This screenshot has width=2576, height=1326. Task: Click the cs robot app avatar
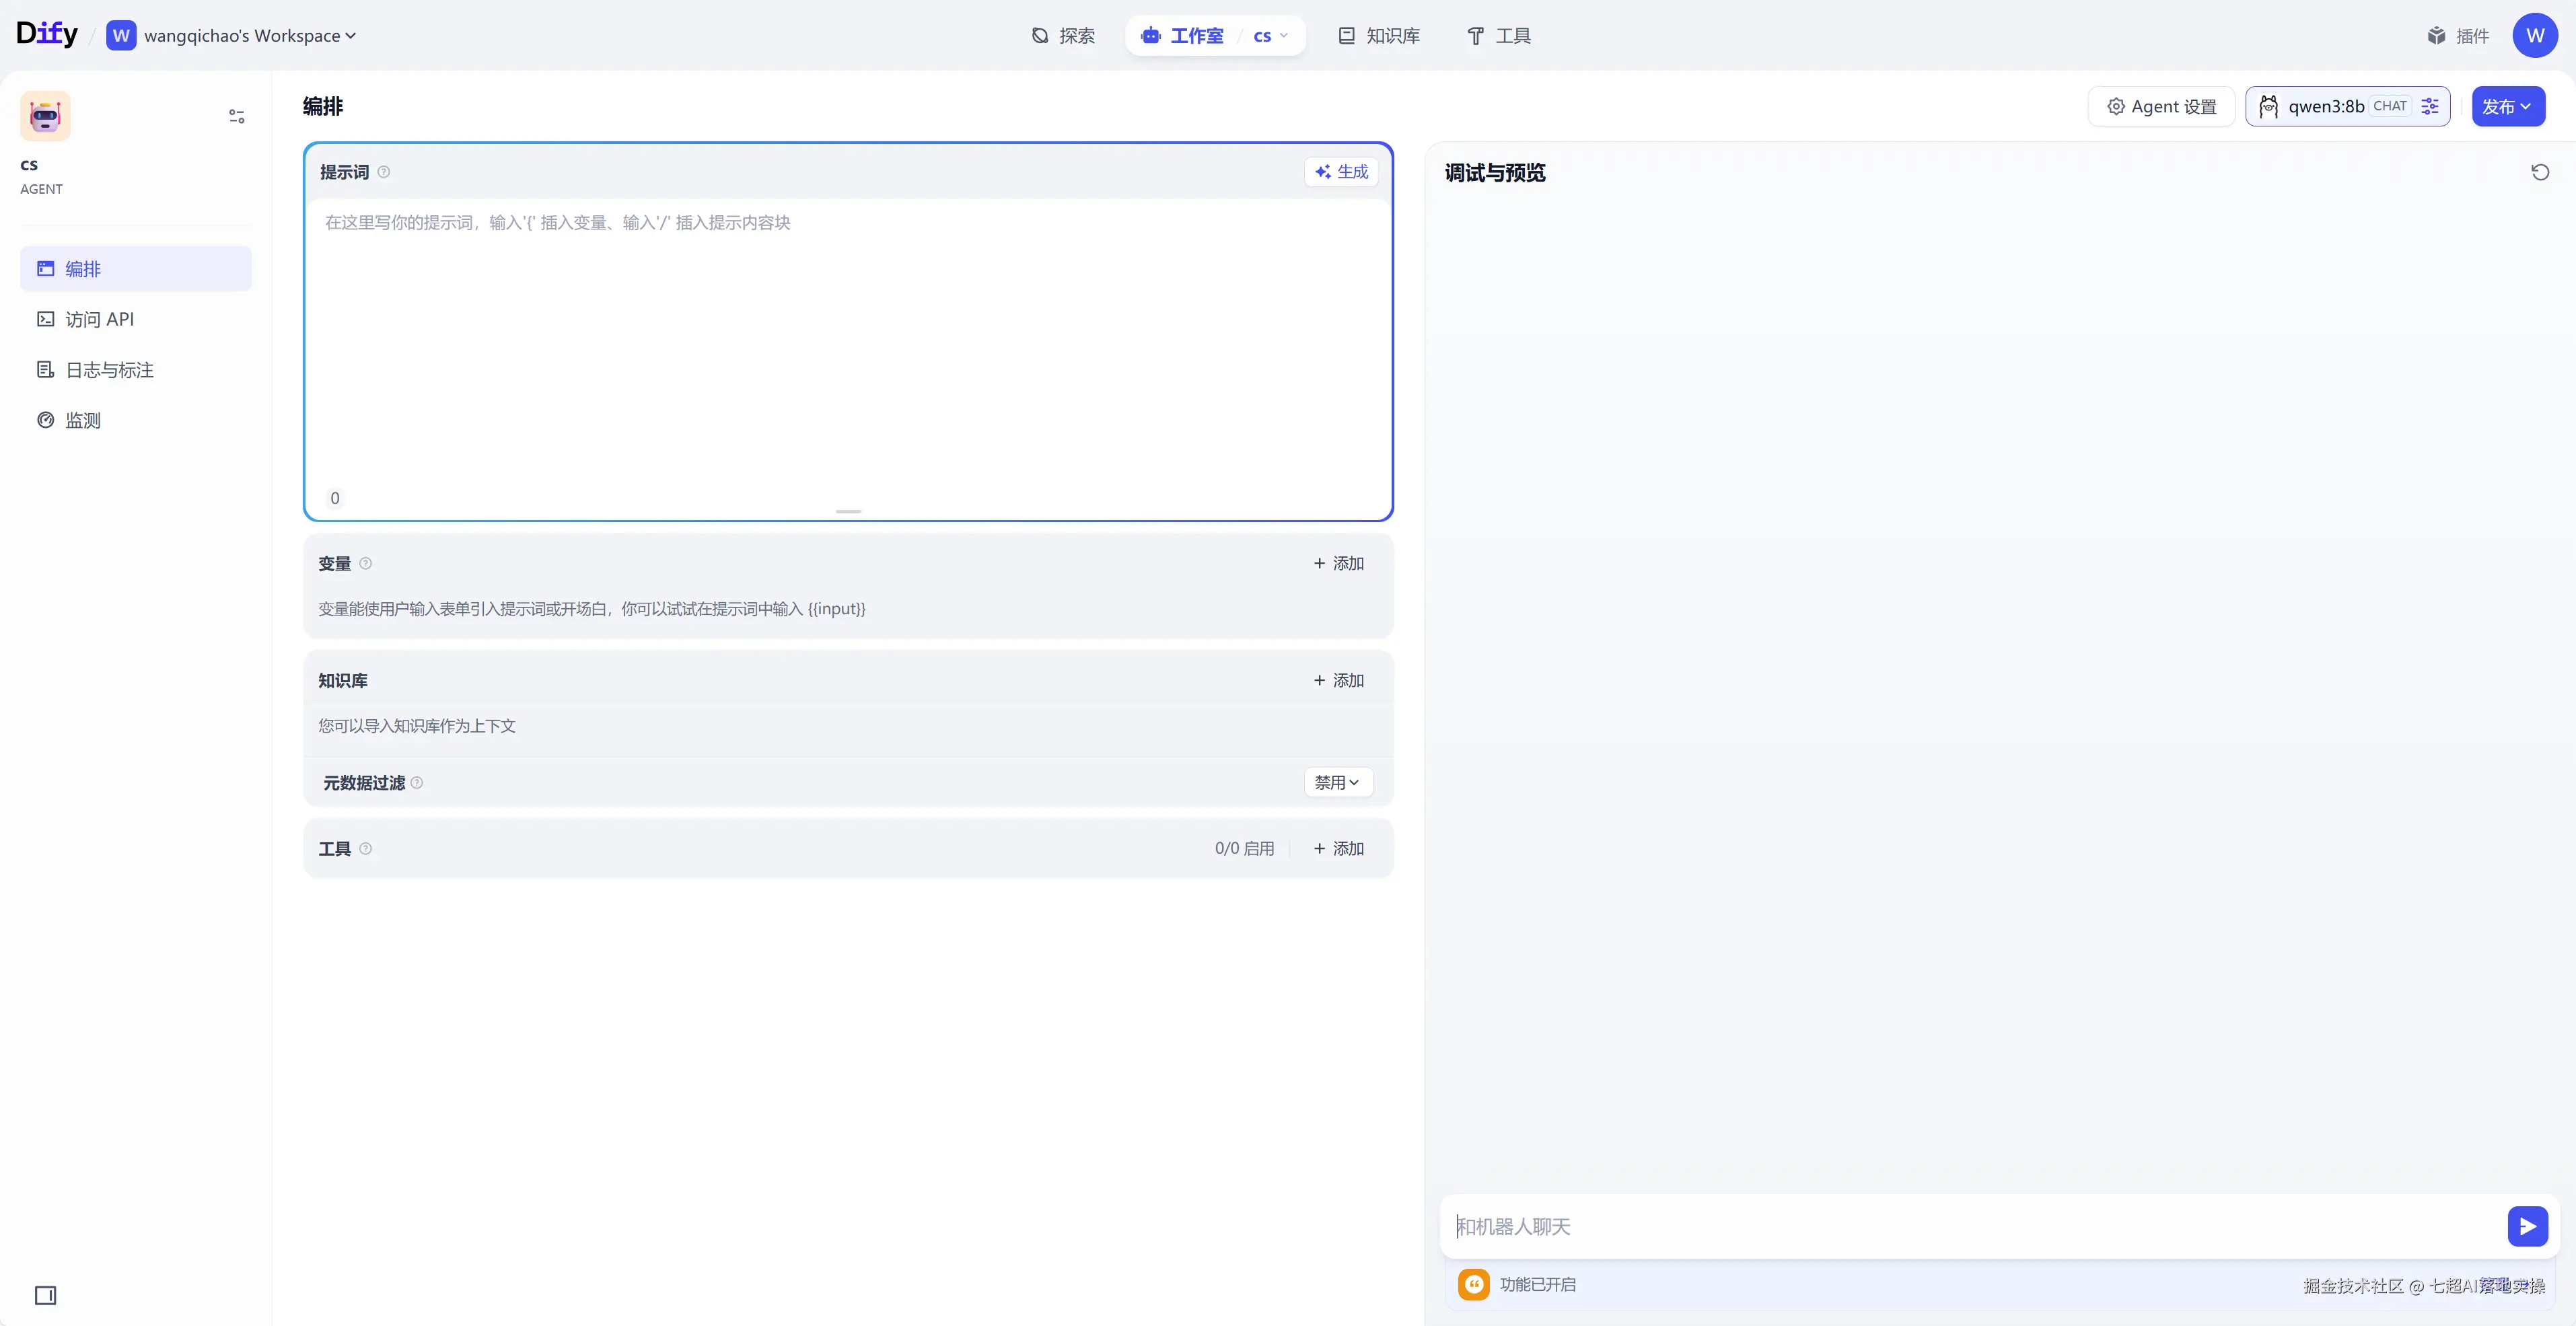45,116
